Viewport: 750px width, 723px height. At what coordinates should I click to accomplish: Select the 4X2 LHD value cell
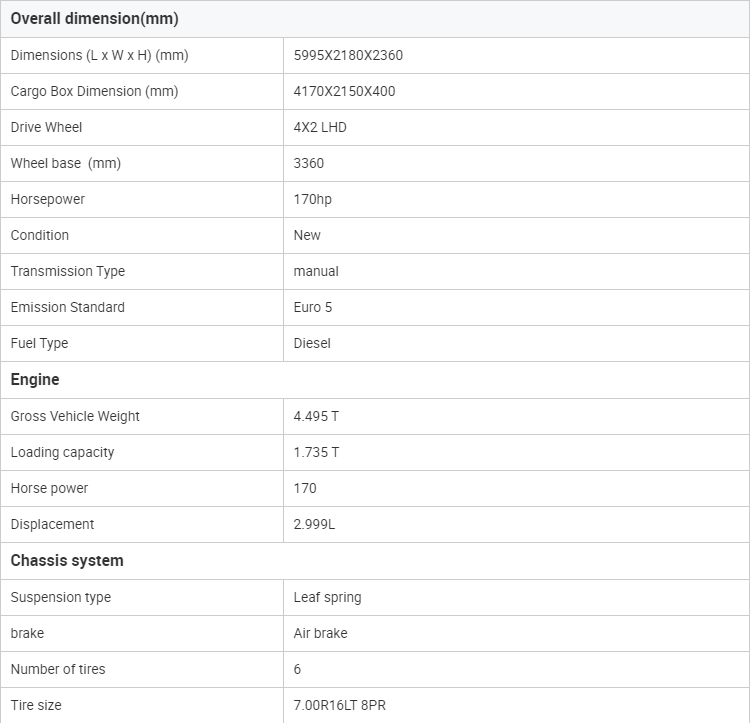320,127
